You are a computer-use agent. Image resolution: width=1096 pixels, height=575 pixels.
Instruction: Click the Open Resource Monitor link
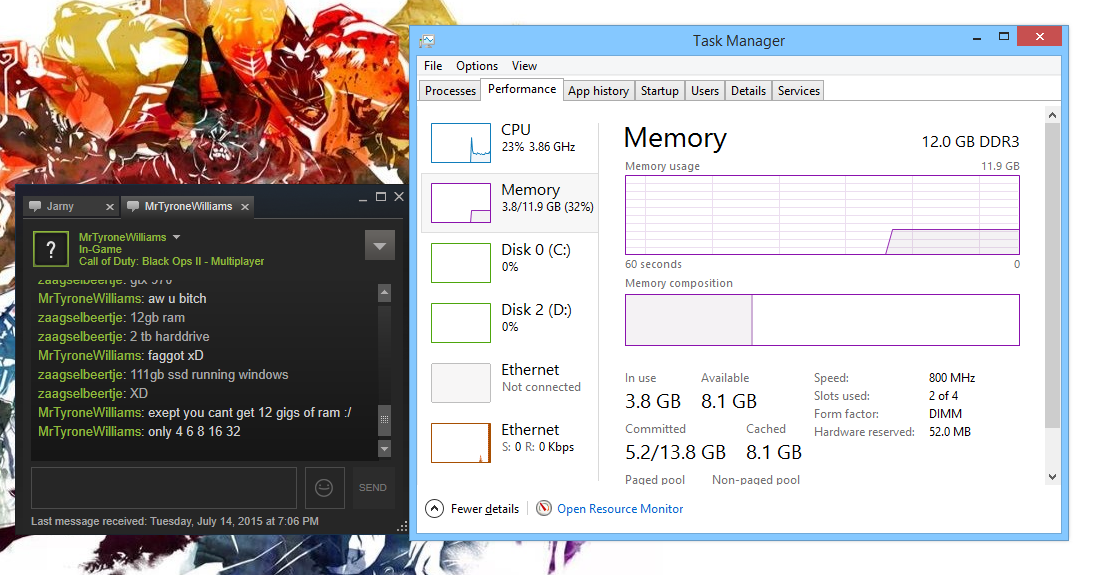click(x=620, y=509)
